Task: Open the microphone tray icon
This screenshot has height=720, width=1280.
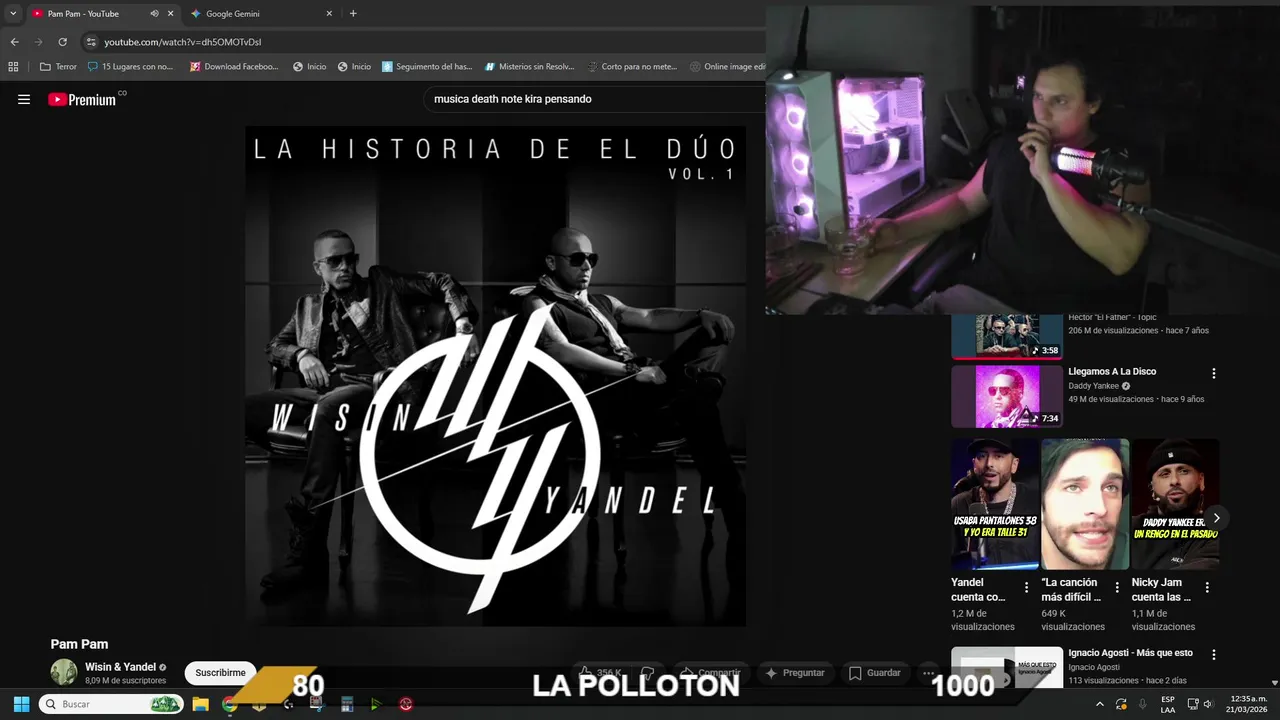Action: point(1142,704)
